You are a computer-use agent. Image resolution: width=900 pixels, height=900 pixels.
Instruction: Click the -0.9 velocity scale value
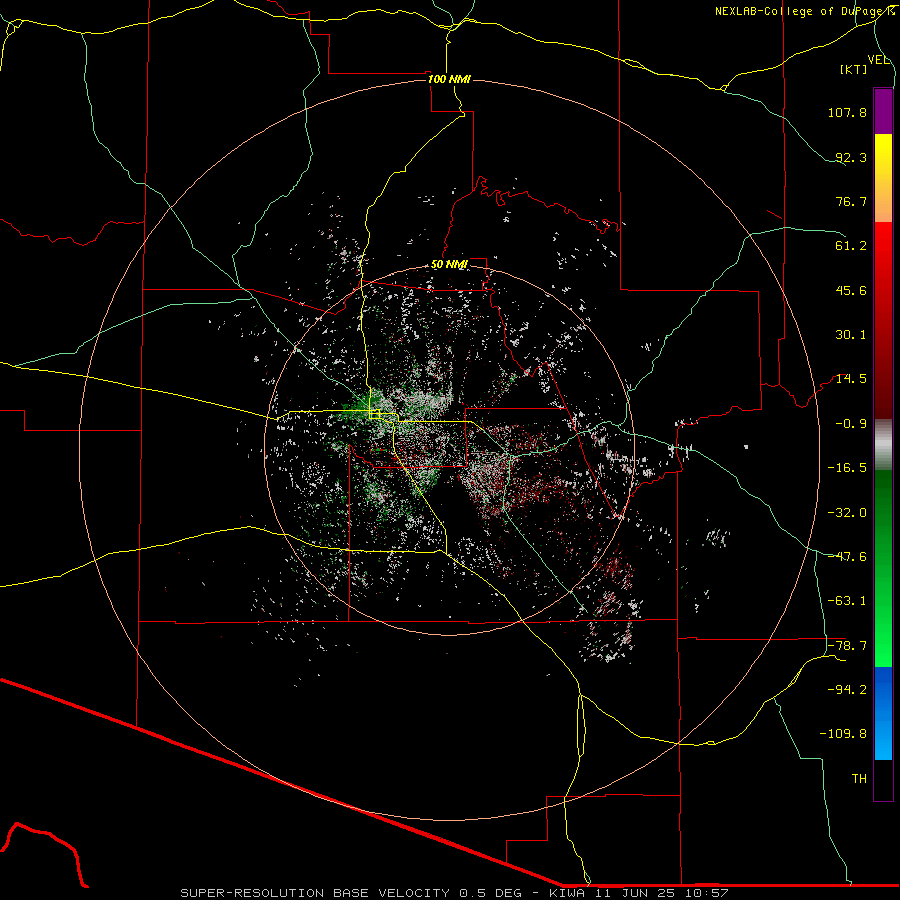tap(851, 424)
